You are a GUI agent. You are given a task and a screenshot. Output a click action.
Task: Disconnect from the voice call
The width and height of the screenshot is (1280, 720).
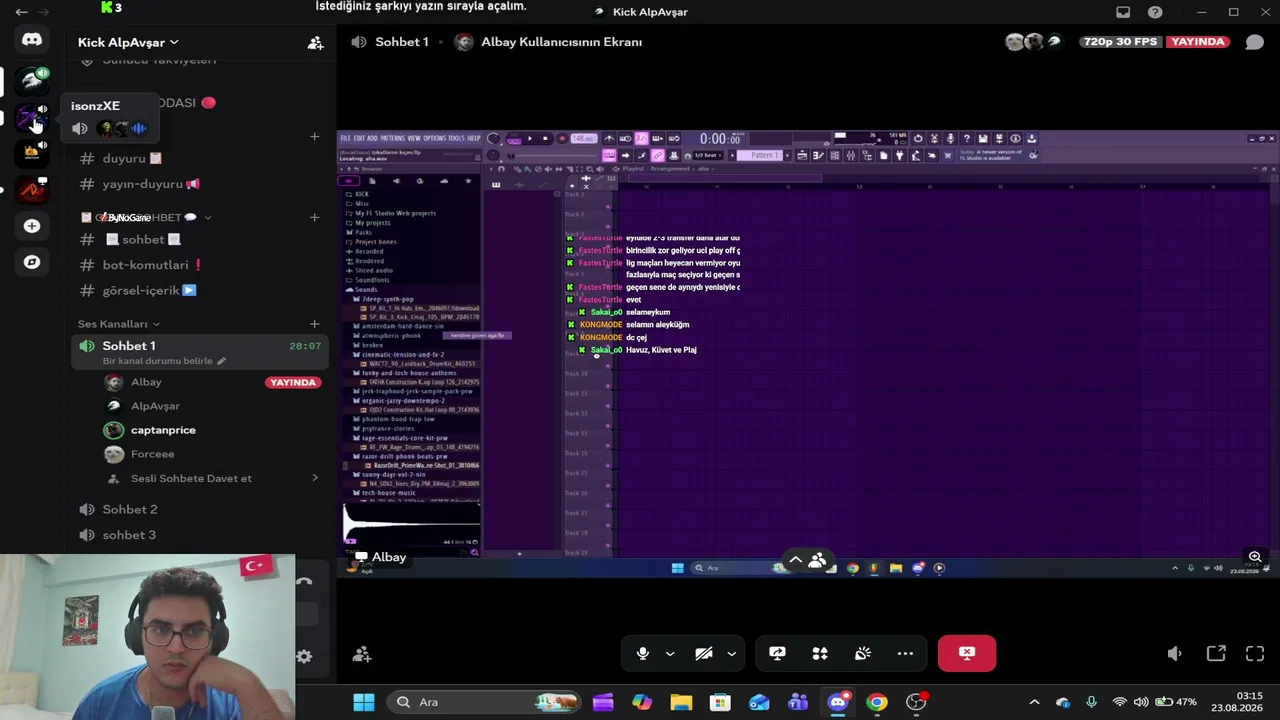(x=966, y=653)
